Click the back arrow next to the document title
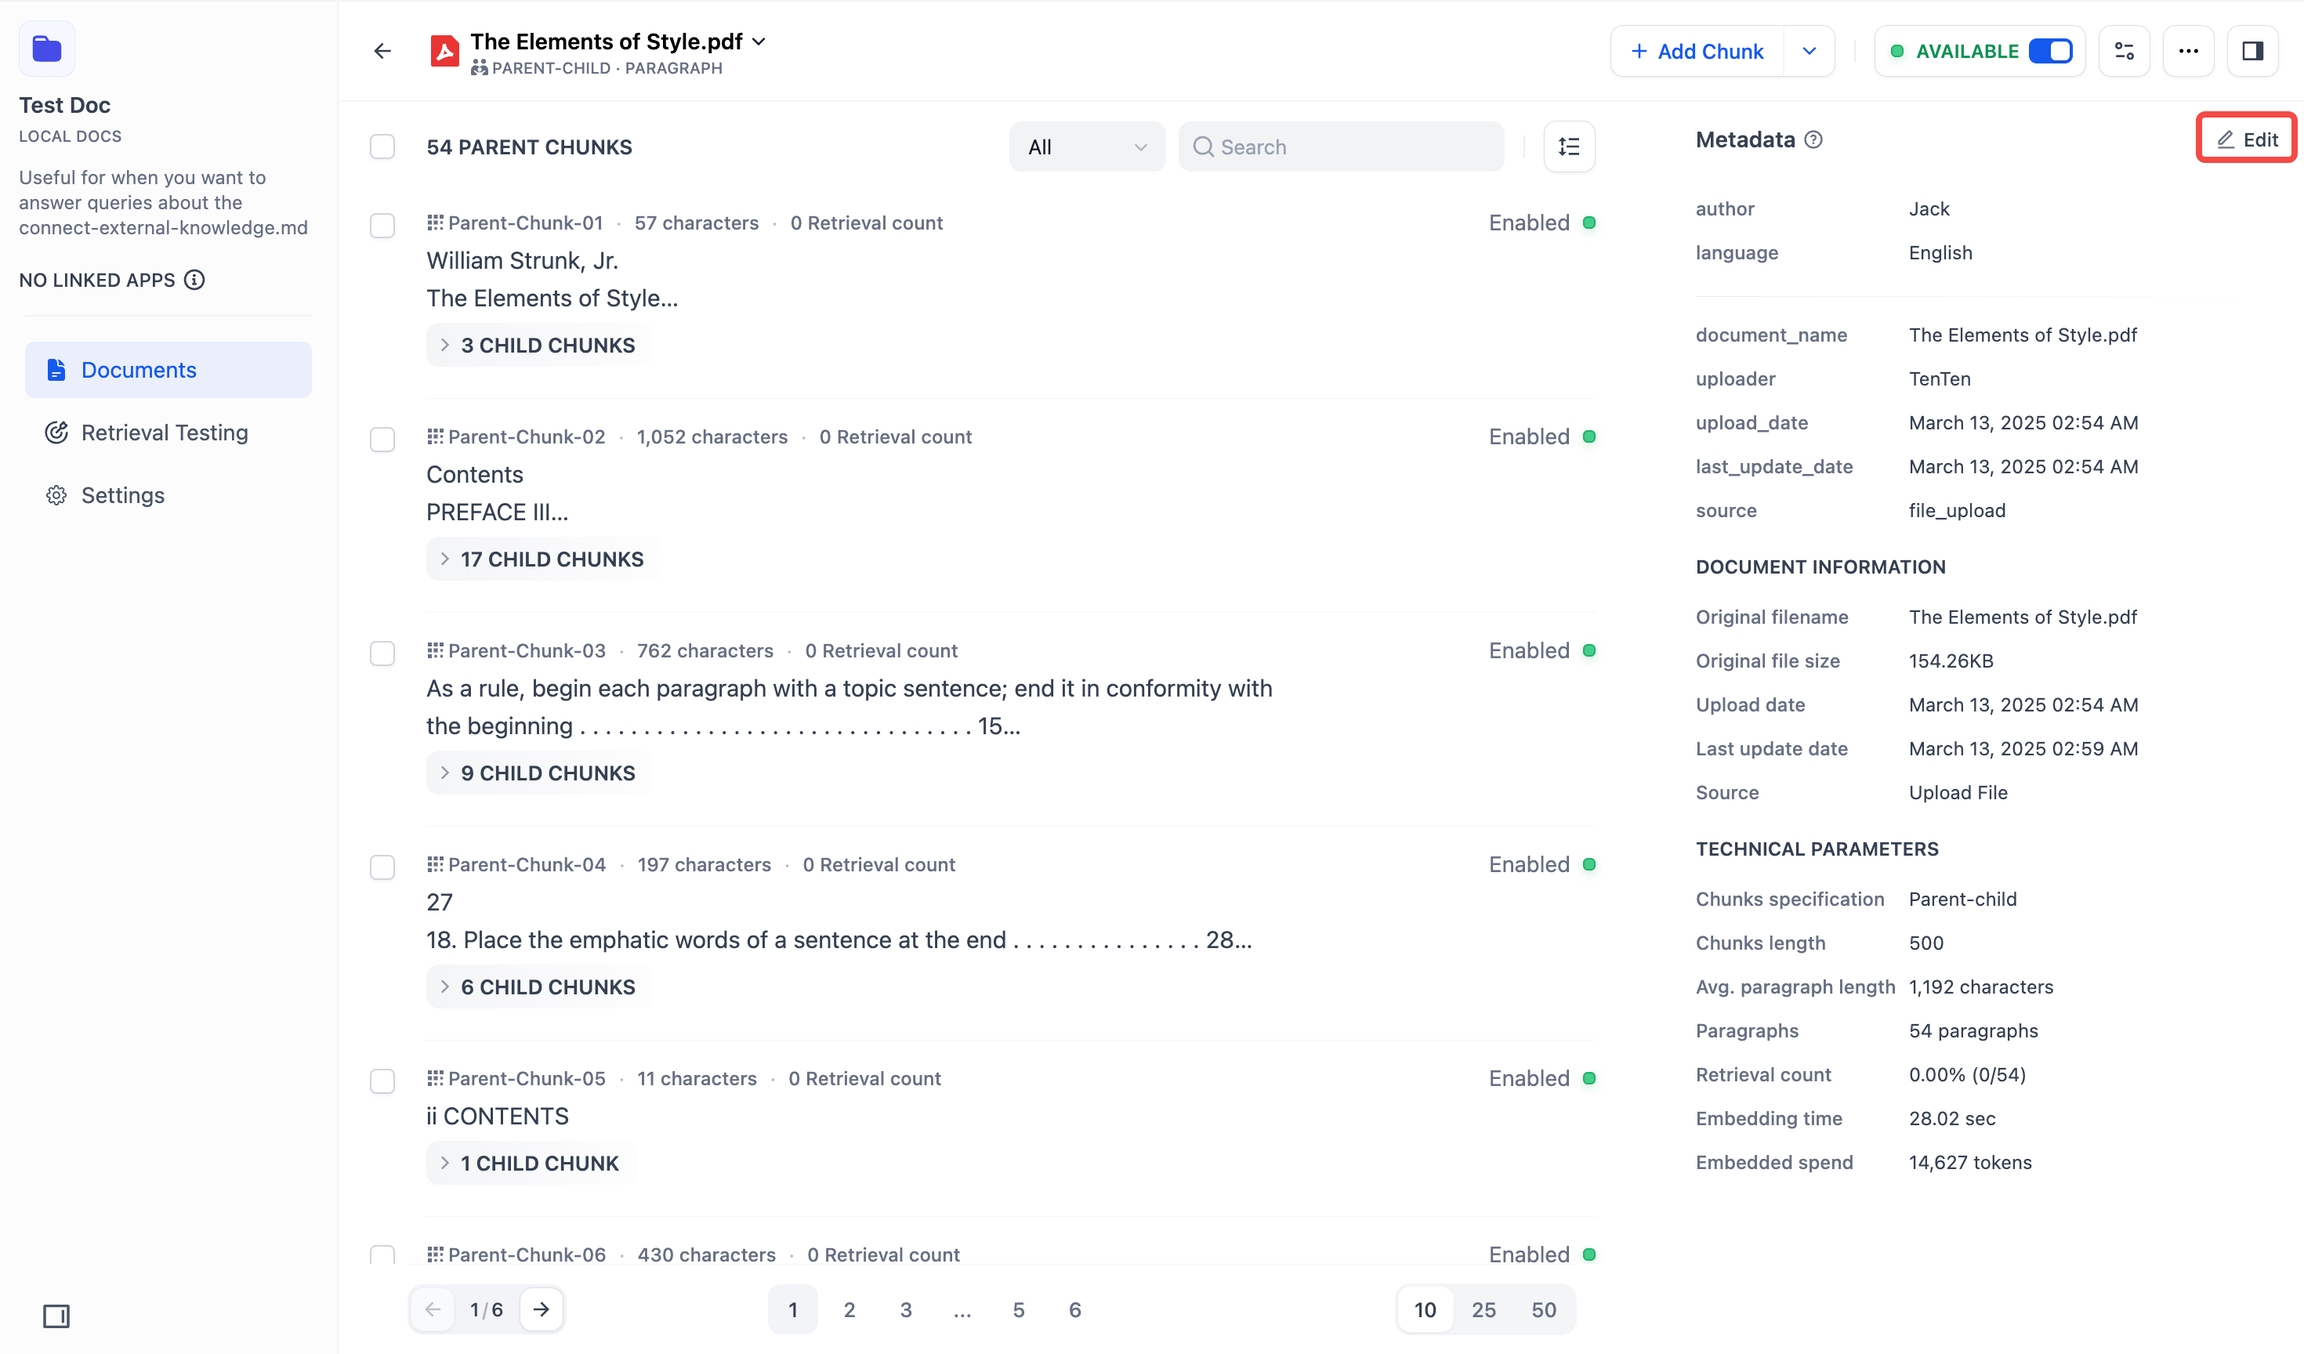Screen dimensions: 2304x1354 coord(382,51)
